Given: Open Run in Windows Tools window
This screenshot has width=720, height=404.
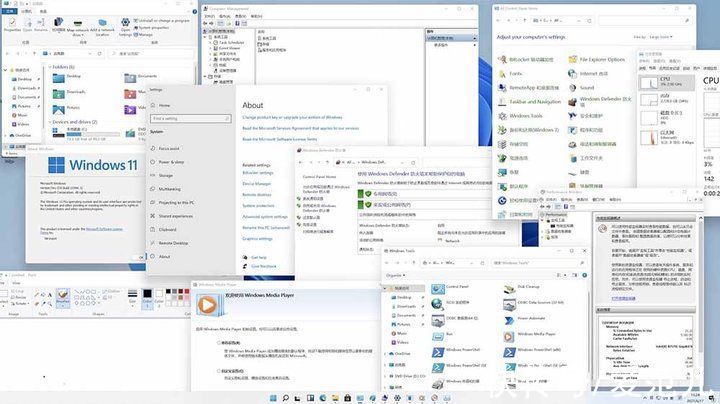Looking at the screenshot, I should click(x=450, y=334).
